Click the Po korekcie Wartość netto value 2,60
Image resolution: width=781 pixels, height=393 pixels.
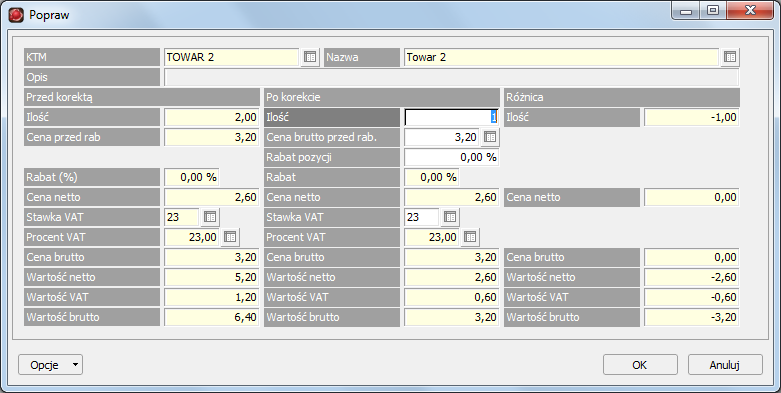pyautogui.click(x=452, y=277)
